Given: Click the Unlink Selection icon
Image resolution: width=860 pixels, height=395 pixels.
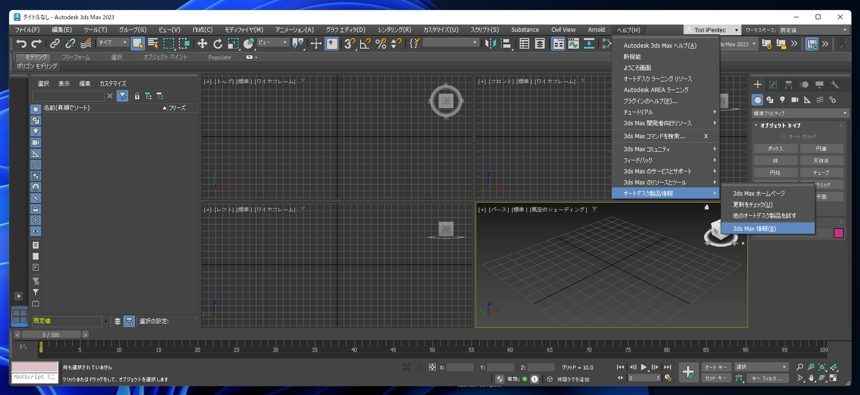Looking at the screenshot, I should pyautogui.click(x=70, y=44).
